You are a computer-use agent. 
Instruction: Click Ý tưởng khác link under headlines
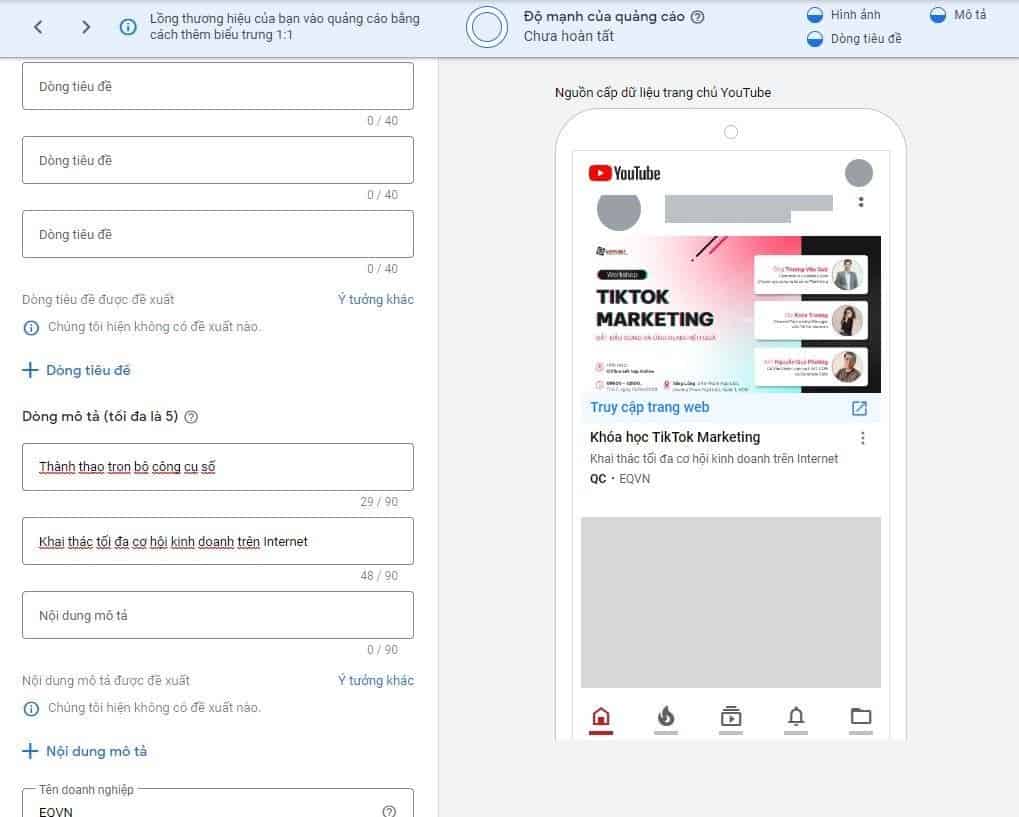pos(375,299)
